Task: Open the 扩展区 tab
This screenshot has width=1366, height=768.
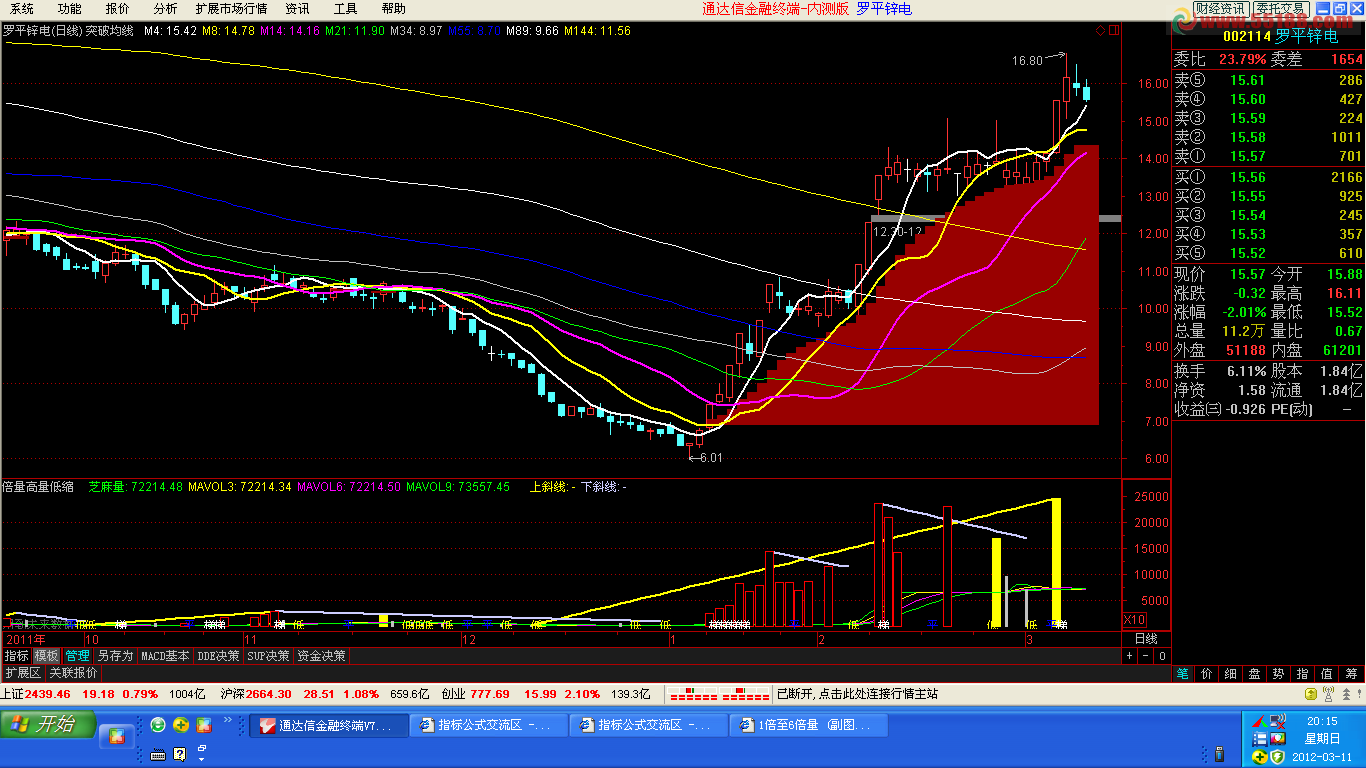Action: [23, 673]
